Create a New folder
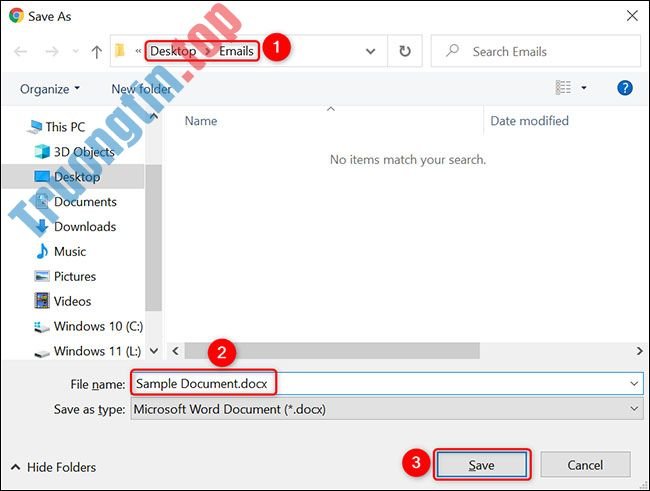 pyautogui.click(x=141, y=89)
